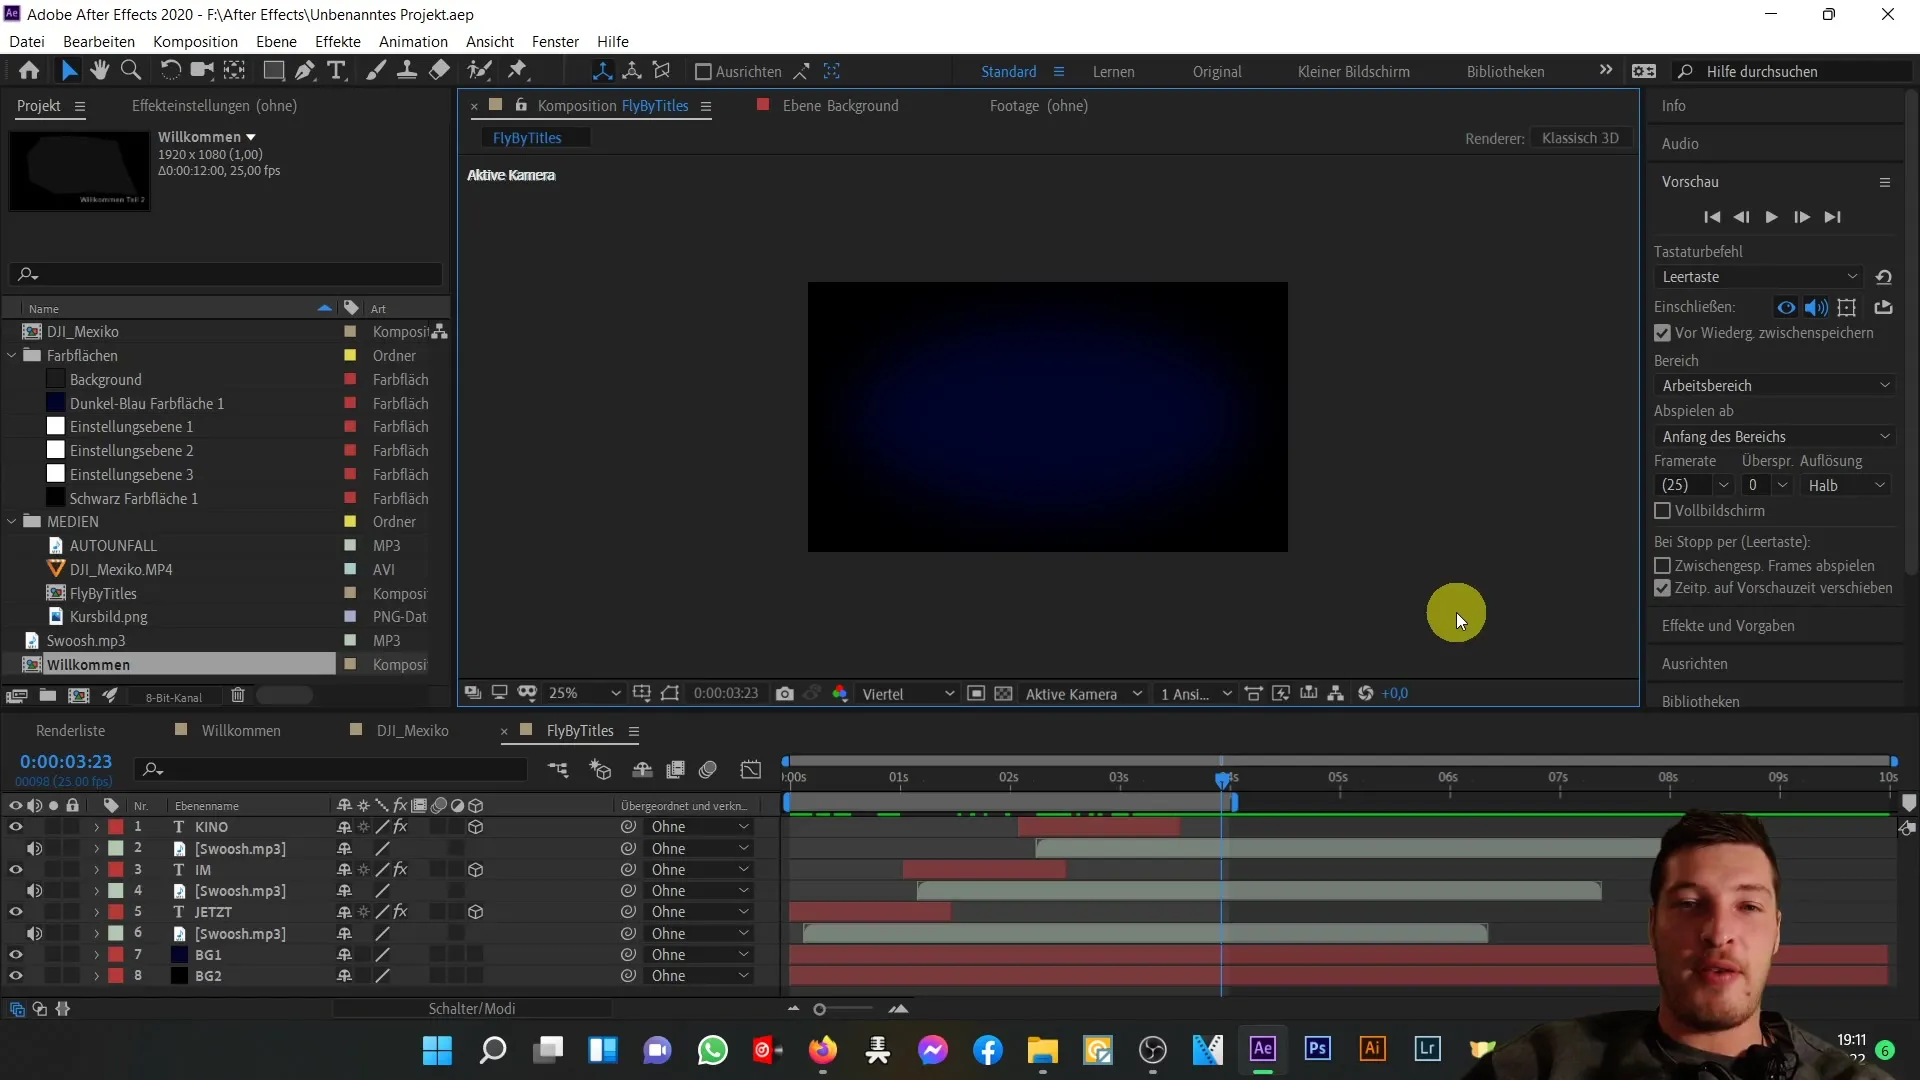Click the Komposition menu item
This screenshot has height=1080, width=1920.
[x=195, y=41]
